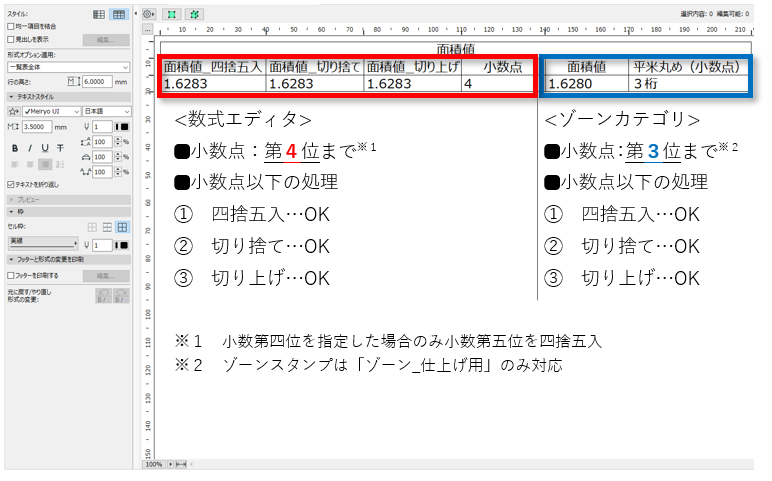Select the 1.6283 cell under 面積値_四捨五入

213,84
